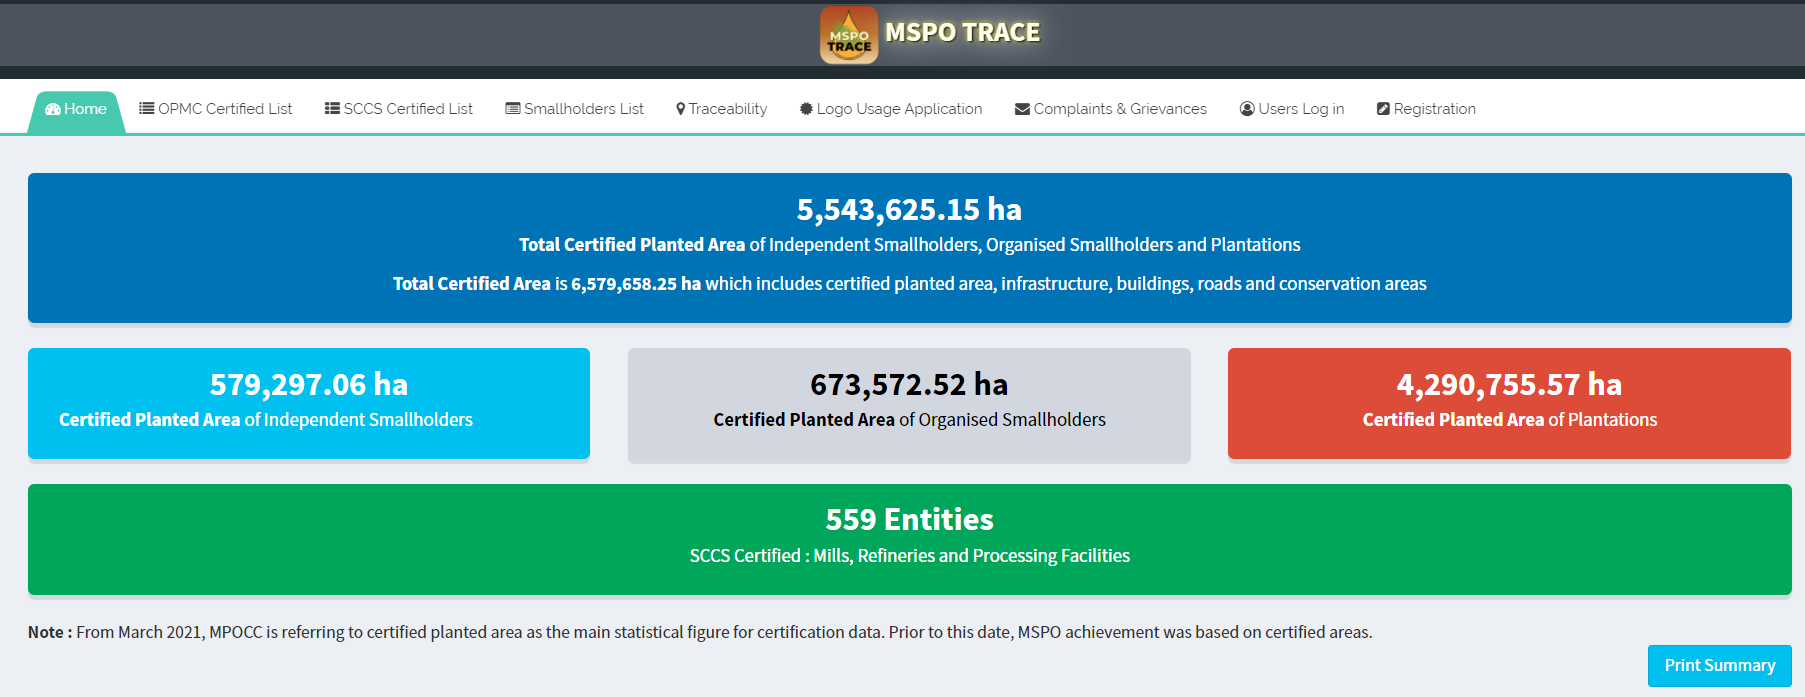This screenshot has height=697, width=1805.
Task: Click the MSPO TRACE header title
Action: point(963,33)
